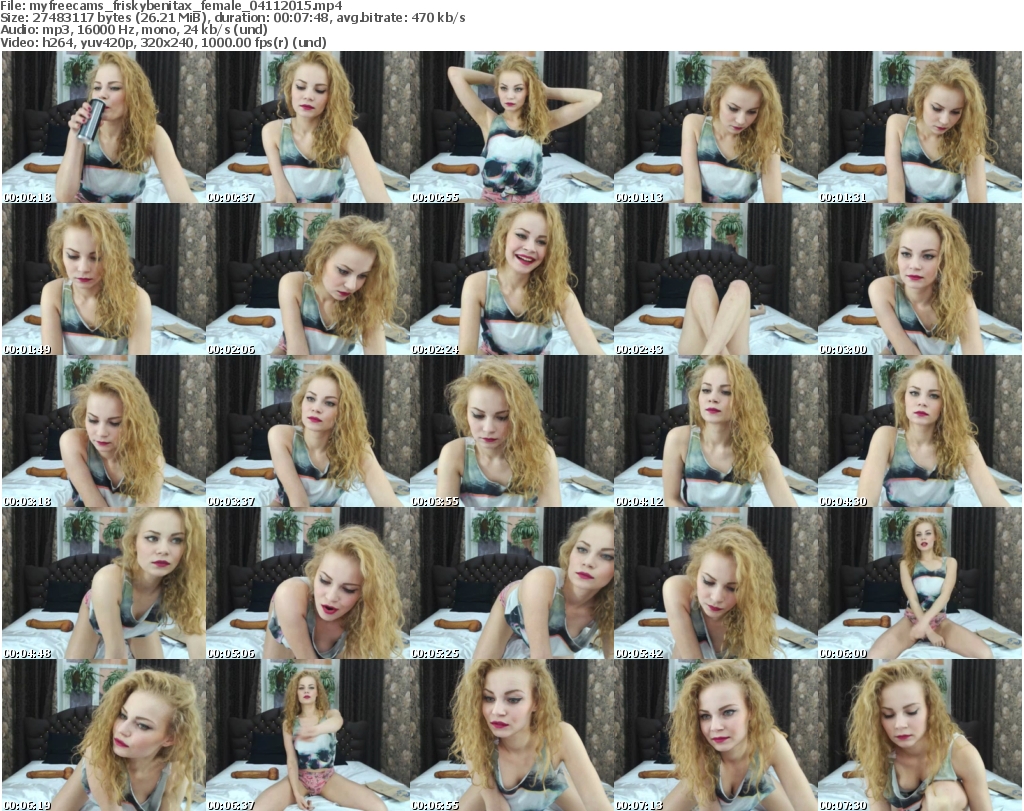Image resolution: width=1024 pixels, height=811 pixels.
Task: Choose the frame at 00:03:55
Action: (511, 431)
